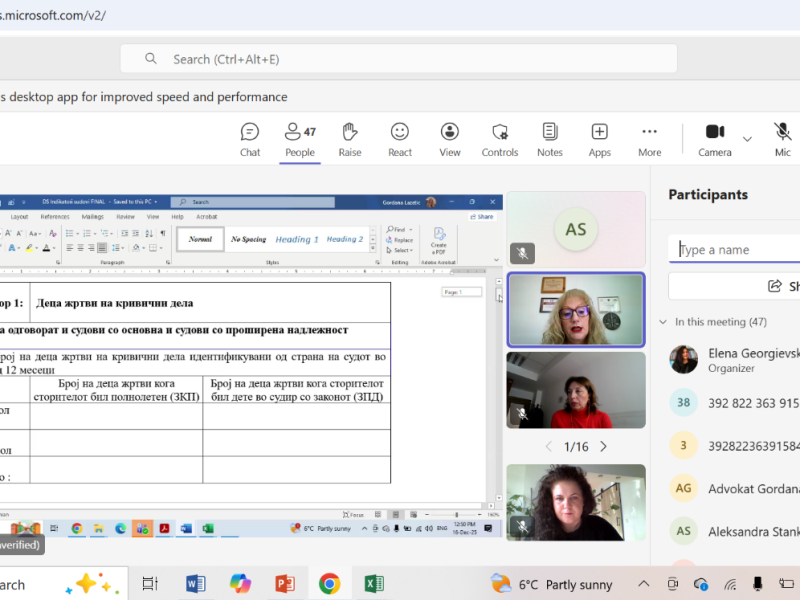Click the People participants icon

pyautogui.click(x=299, y=139)
